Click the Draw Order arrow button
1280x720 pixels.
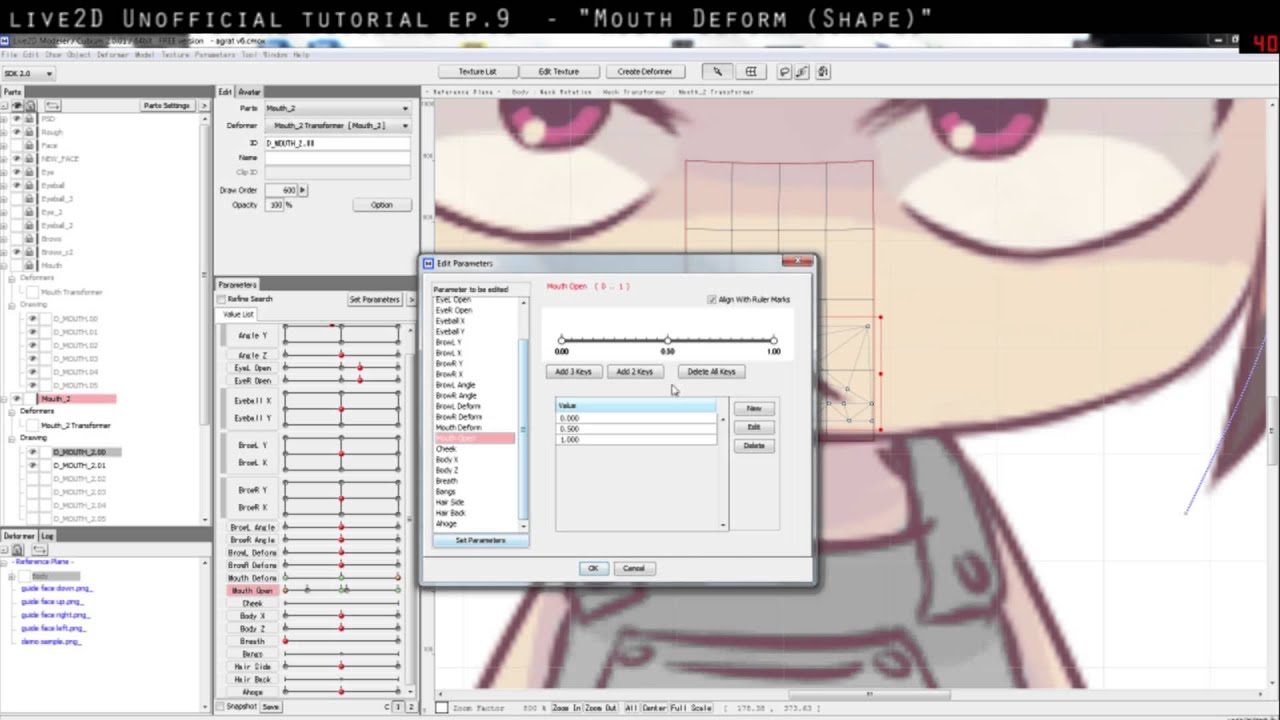tap(303, 190)
